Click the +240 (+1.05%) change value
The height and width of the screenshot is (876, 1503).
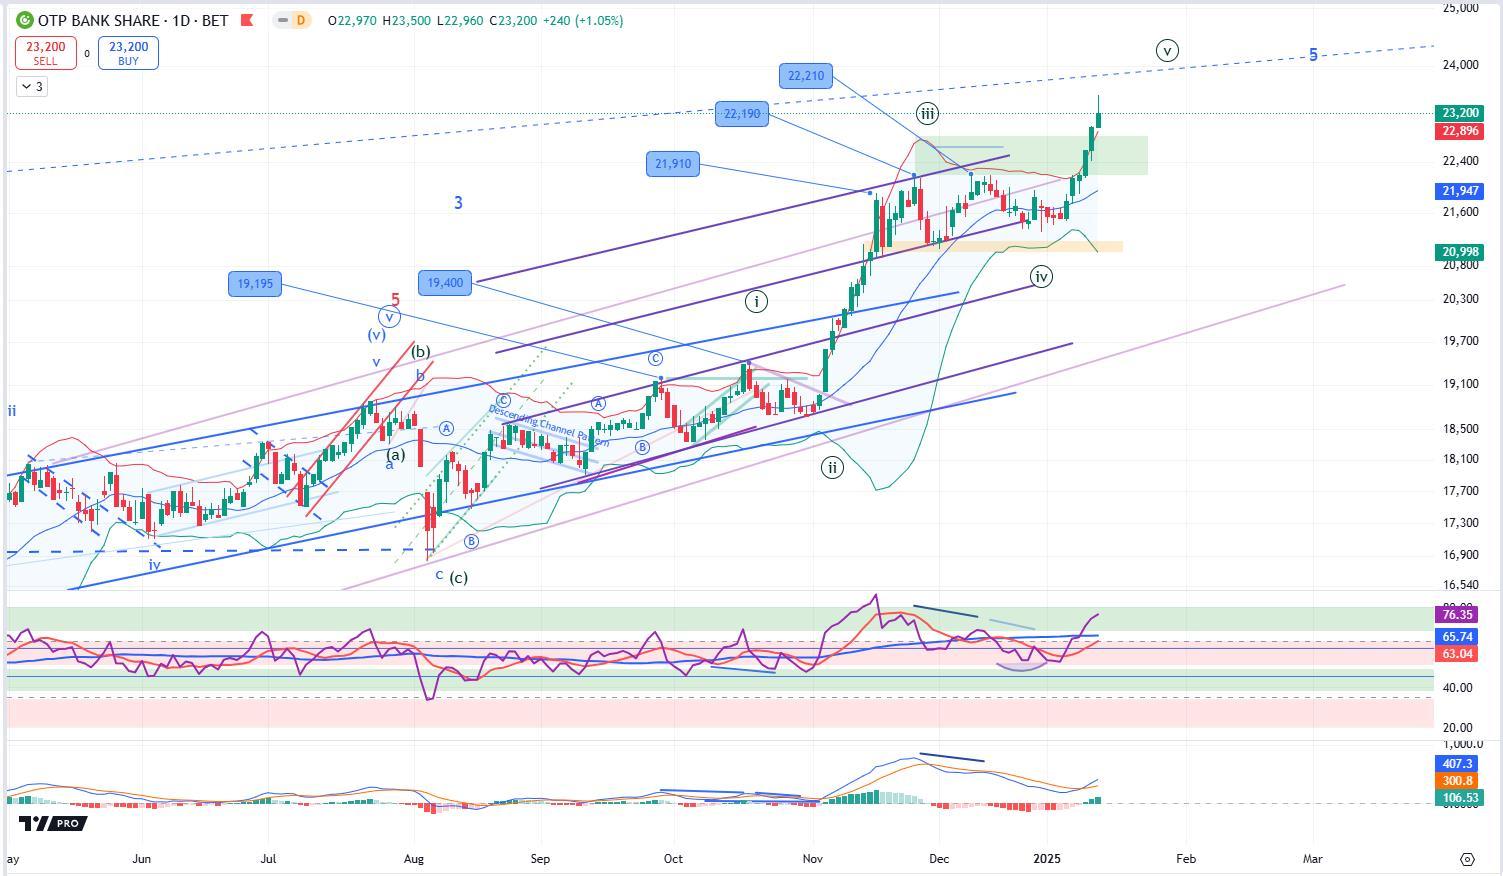coord(582,20)
